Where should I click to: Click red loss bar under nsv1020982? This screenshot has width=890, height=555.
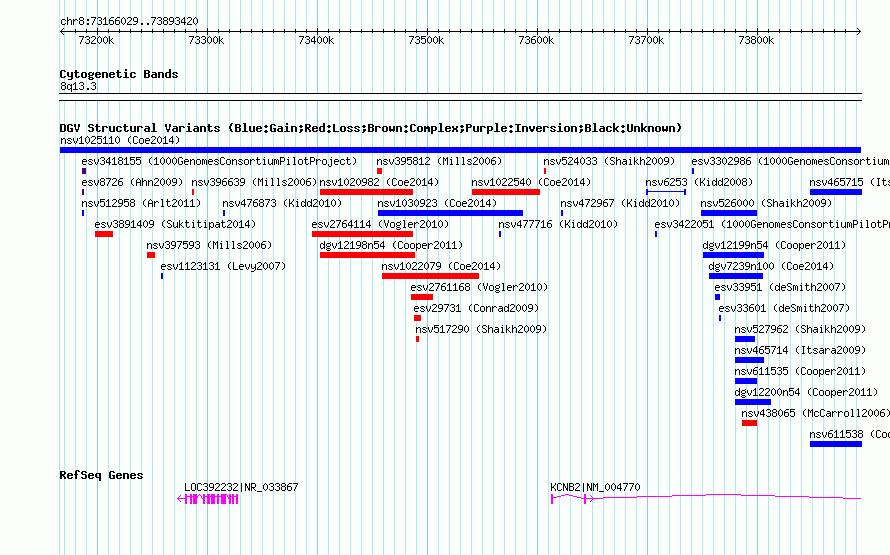click(x=366, y=192)
